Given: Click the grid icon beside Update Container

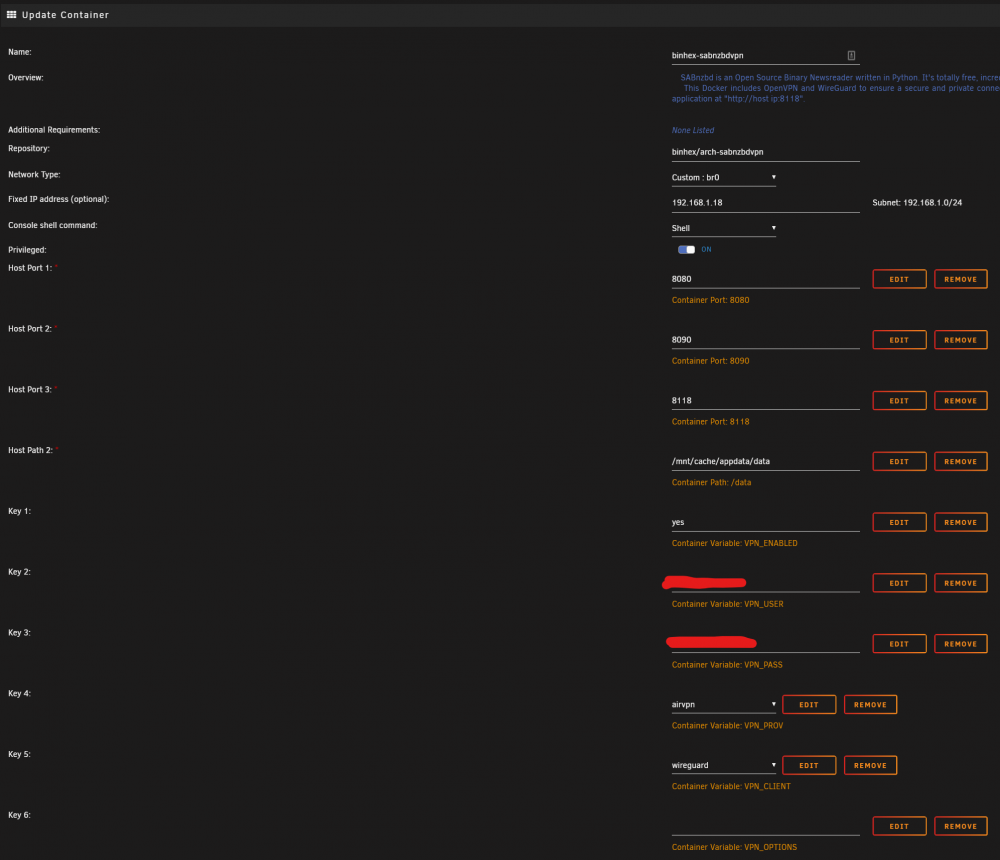Looking at the screenshot, I should (11, 15).
